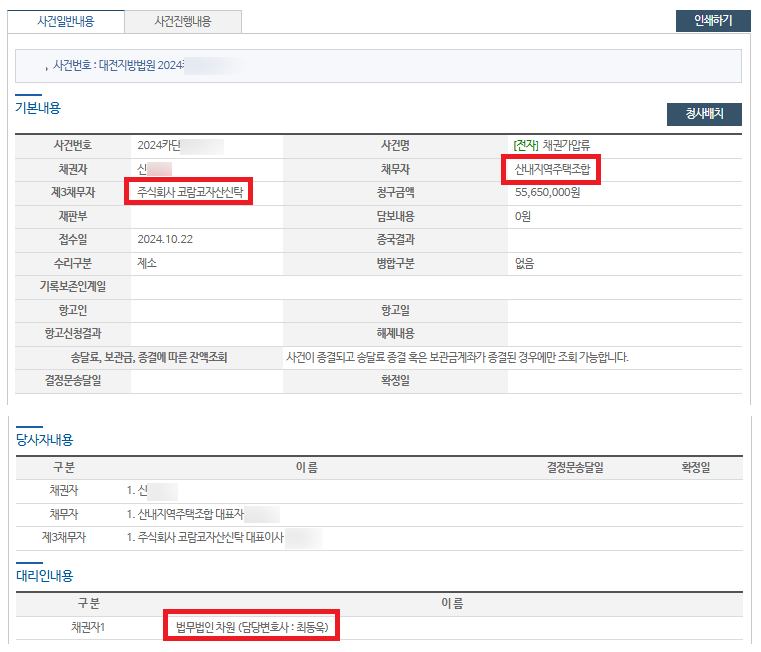Select the 청구금액 value 55,650,000원

coord(547,192)
